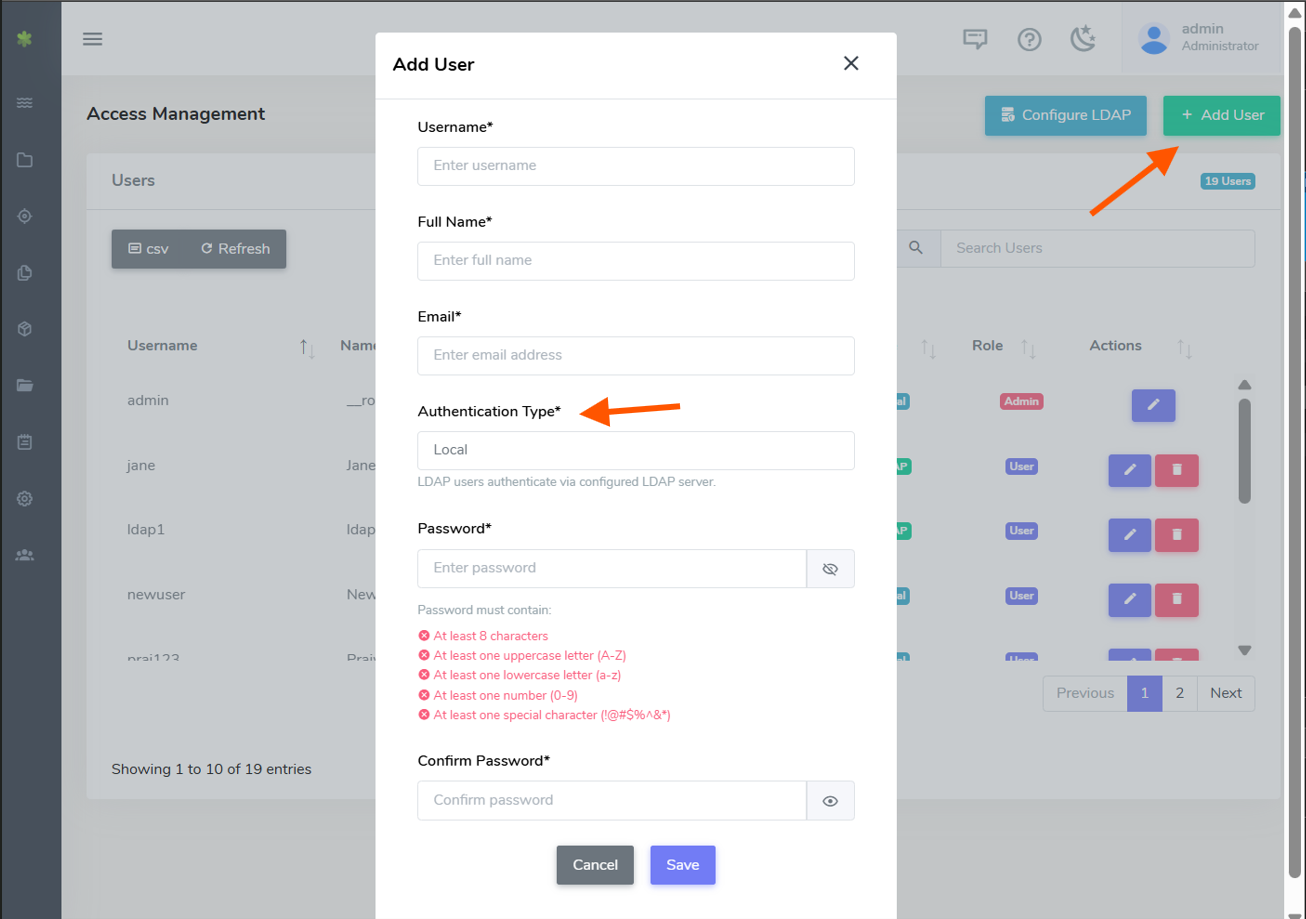This screenshot has width=1306, height=919.
Task: Open the Authentication Type dropdown
Action: [x=635, y=450]
